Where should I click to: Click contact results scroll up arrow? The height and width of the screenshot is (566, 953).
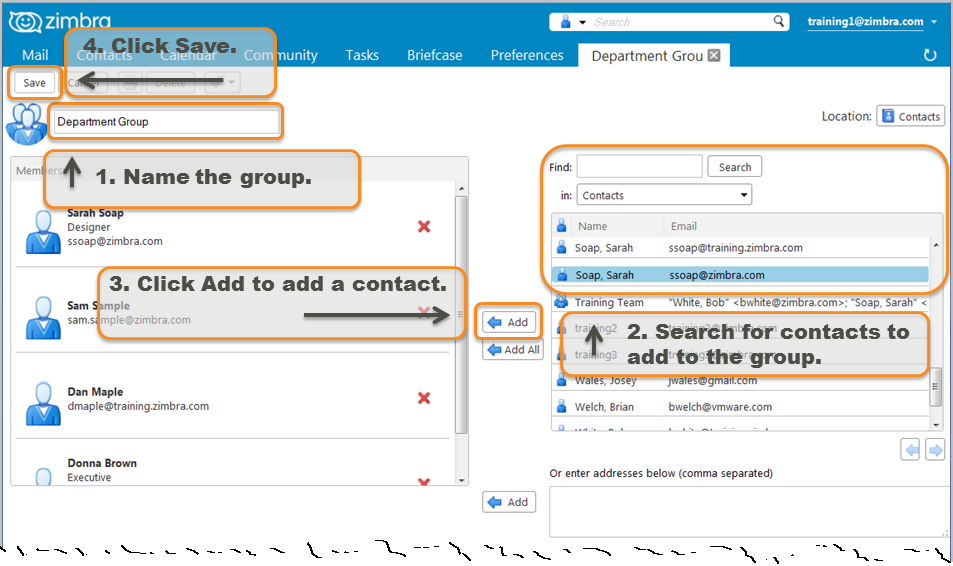(936, 245)
